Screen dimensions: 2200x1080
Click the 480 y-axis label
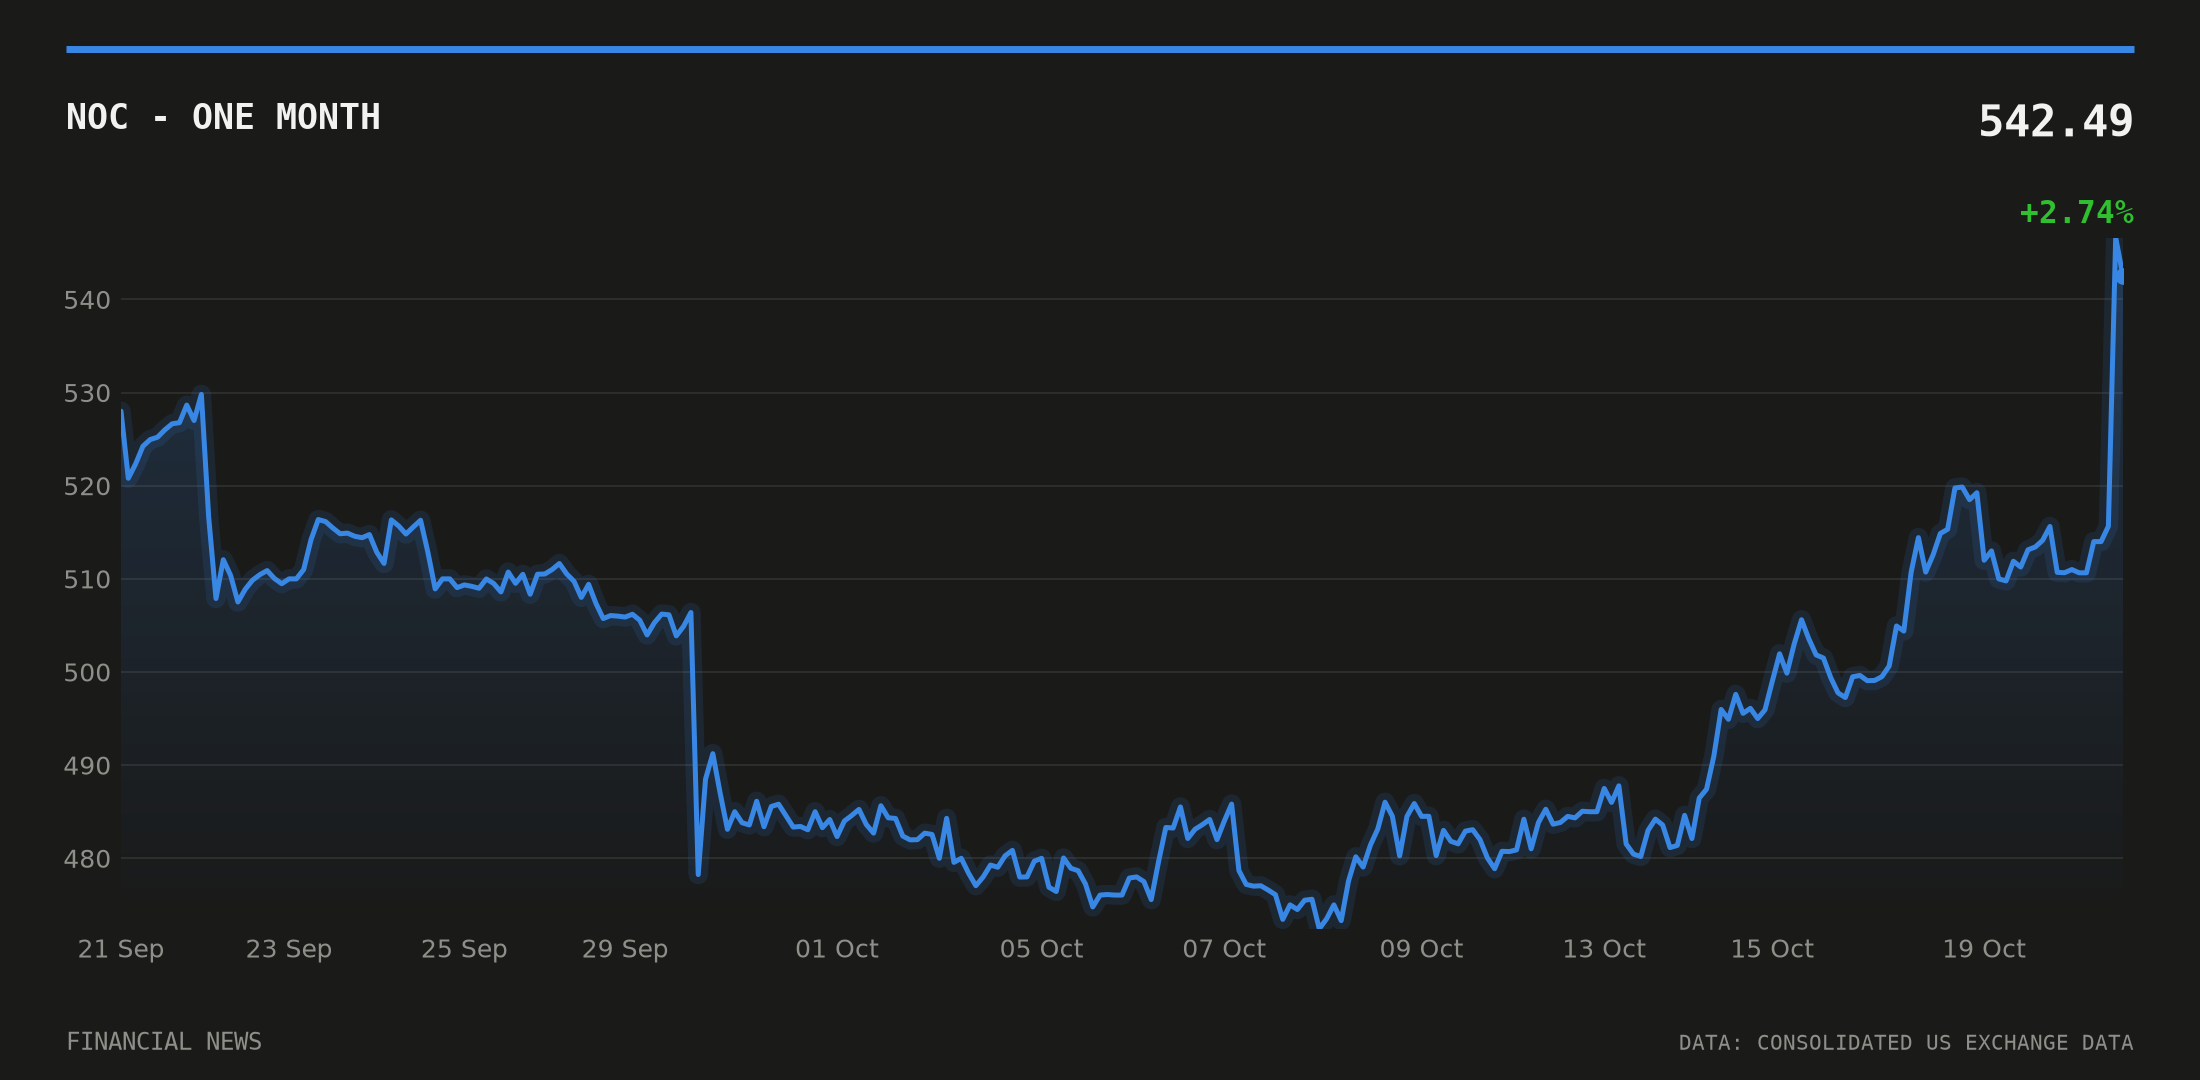87,859
